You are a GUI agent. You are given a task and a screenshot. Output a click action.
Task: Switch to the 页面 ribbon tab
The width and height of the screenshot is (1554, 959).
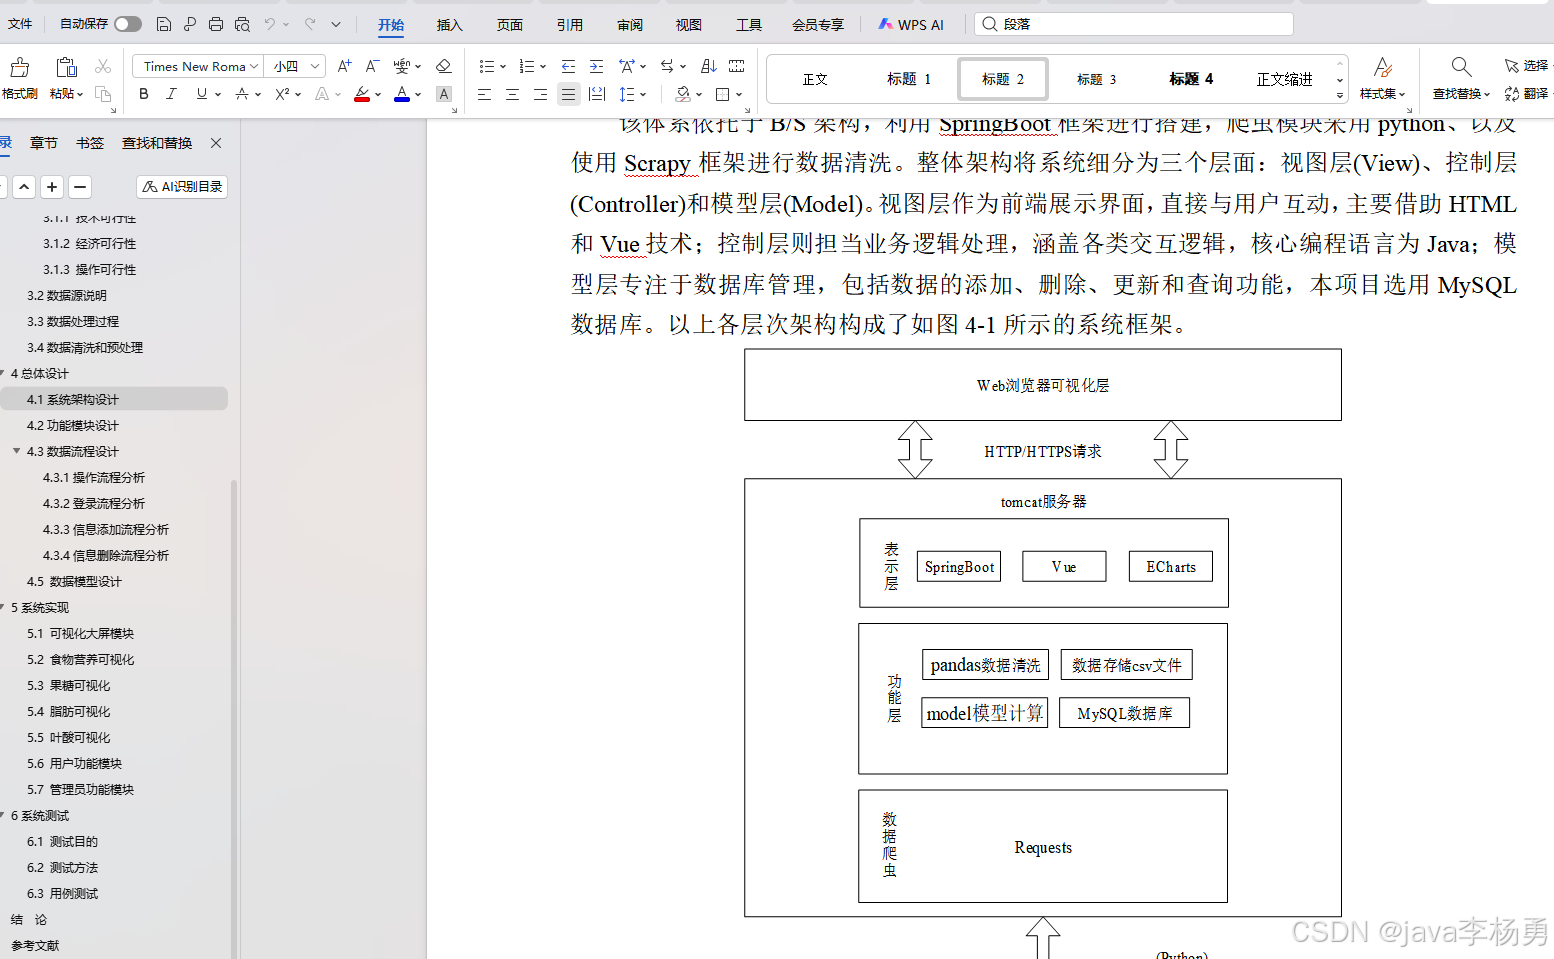pyautogui.click(x=510, y=25)
